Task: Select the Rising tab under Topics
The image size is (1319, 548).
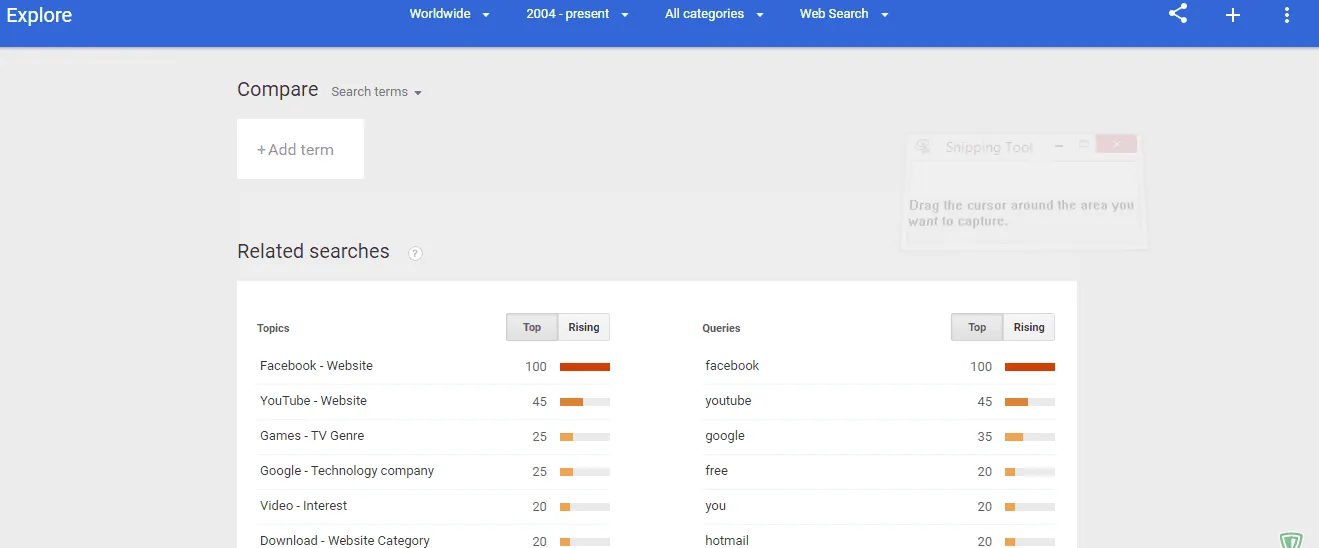Action: tap(584, 327)
